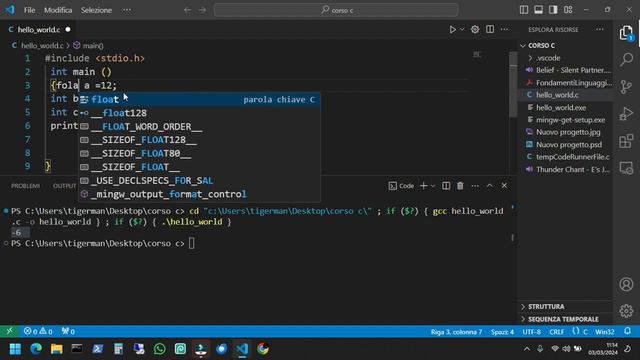The width and height of the screenshot is (640, 360).
Task: Click the editor gear settings icon
Action: coord(475,29)
